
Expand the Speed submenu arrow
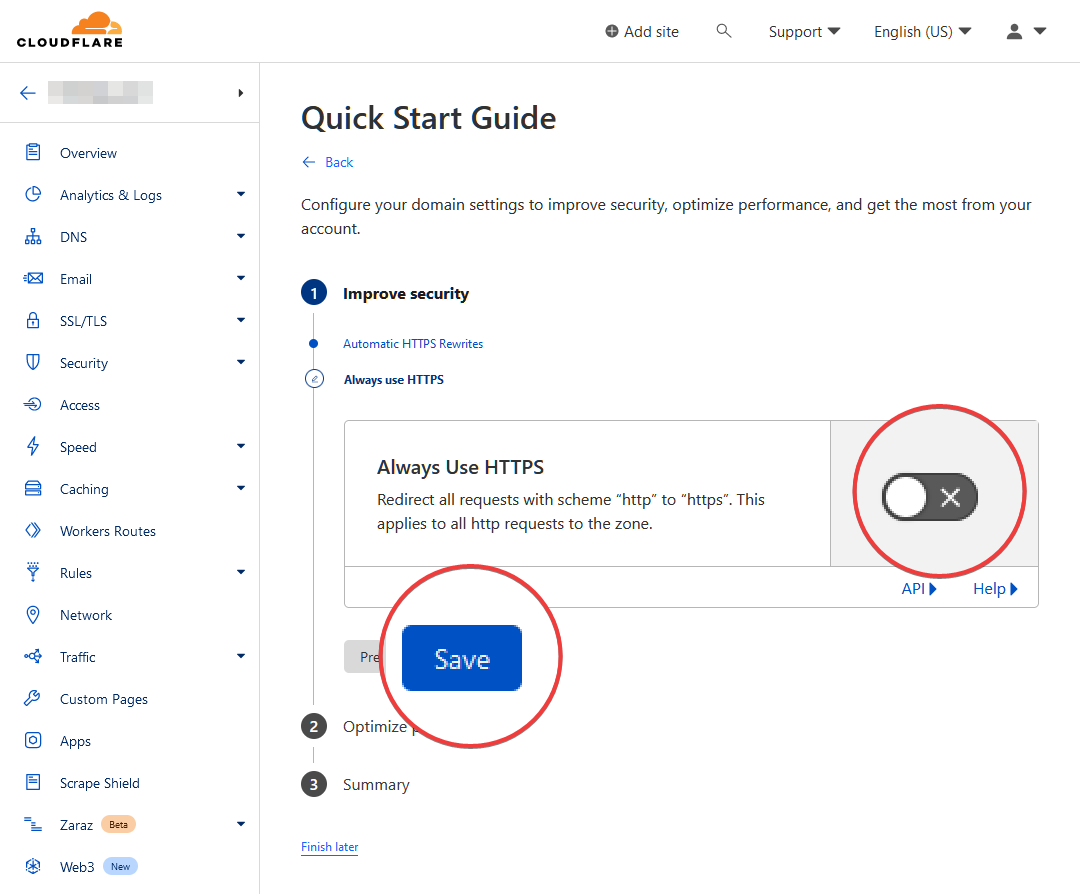240,446
